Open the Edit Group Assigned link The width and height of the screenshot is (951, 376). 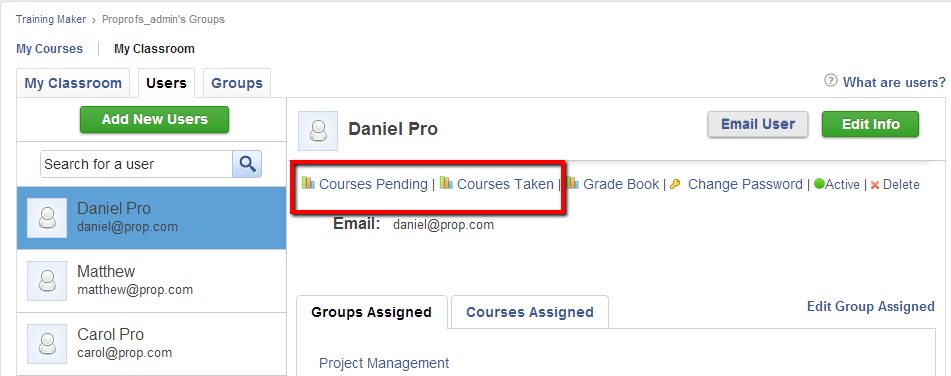point(870,306)
